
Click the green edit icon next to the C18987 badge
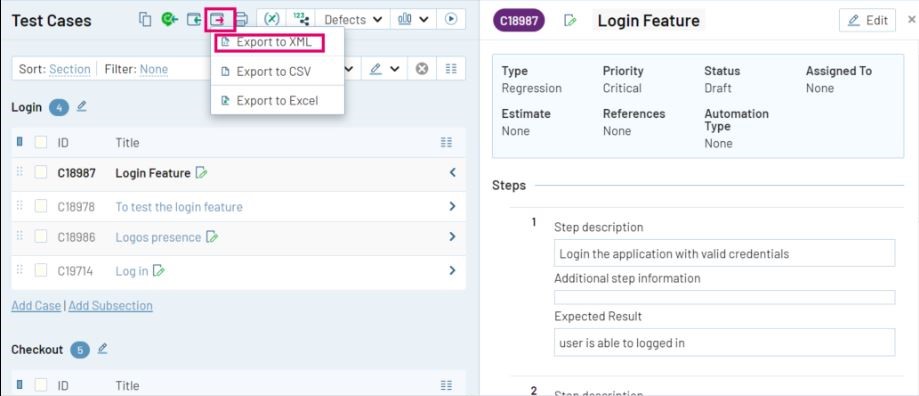[570, 21]
